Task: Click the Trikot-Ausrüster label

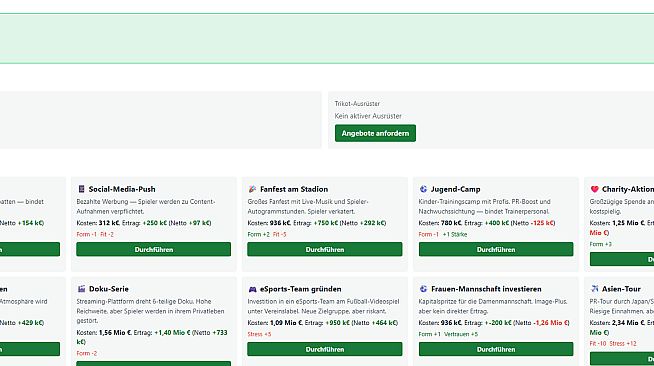Action: pyautogui.click(x=357, y=104)
